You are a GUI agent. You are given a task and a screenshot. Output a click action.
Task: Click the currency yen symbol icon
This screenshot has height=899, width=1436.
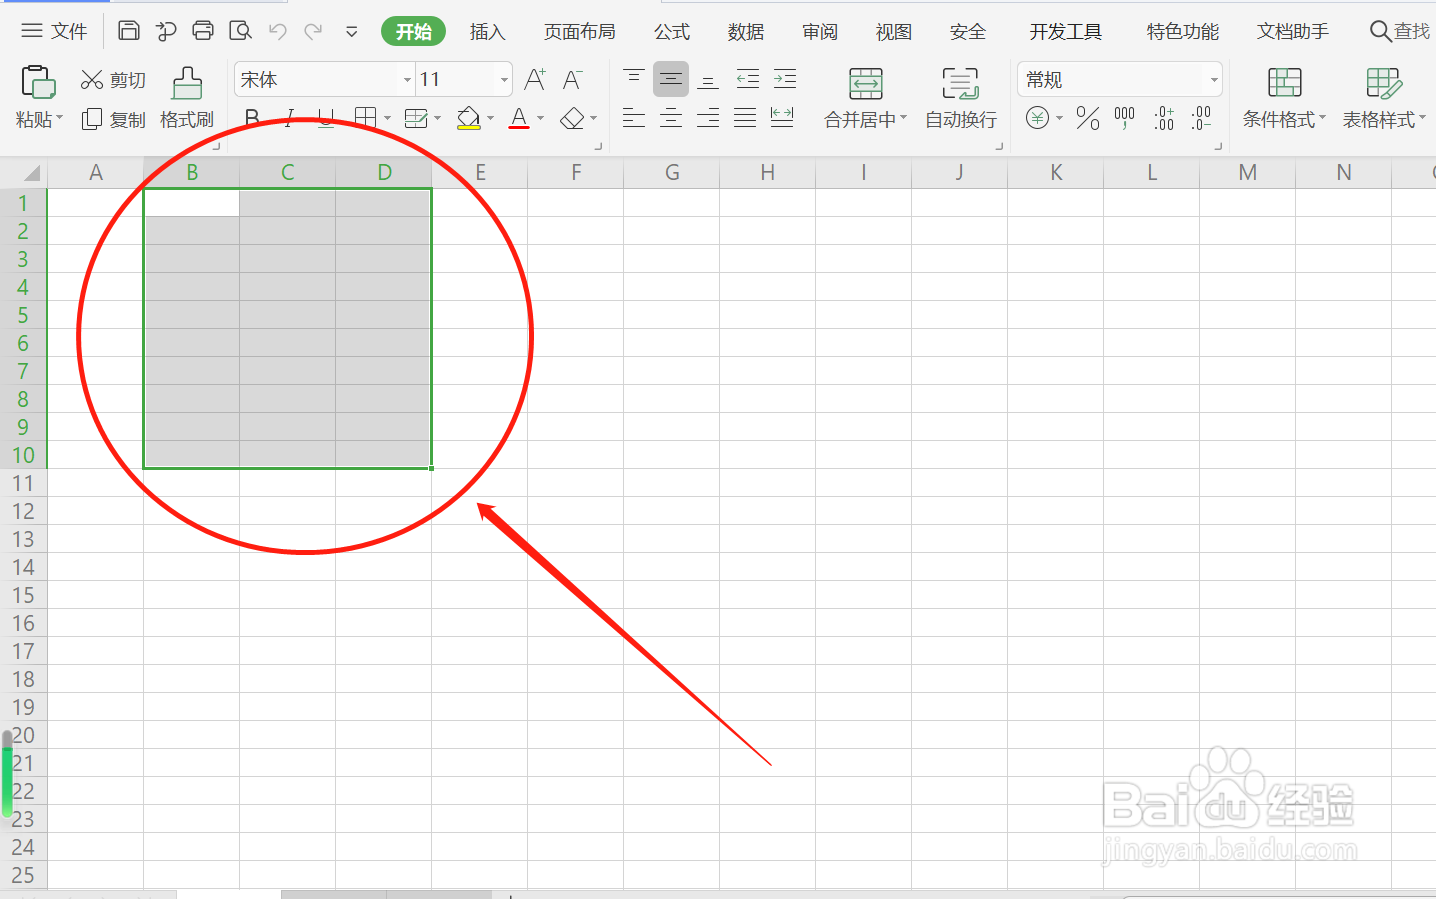click(x=1038, y=119)
